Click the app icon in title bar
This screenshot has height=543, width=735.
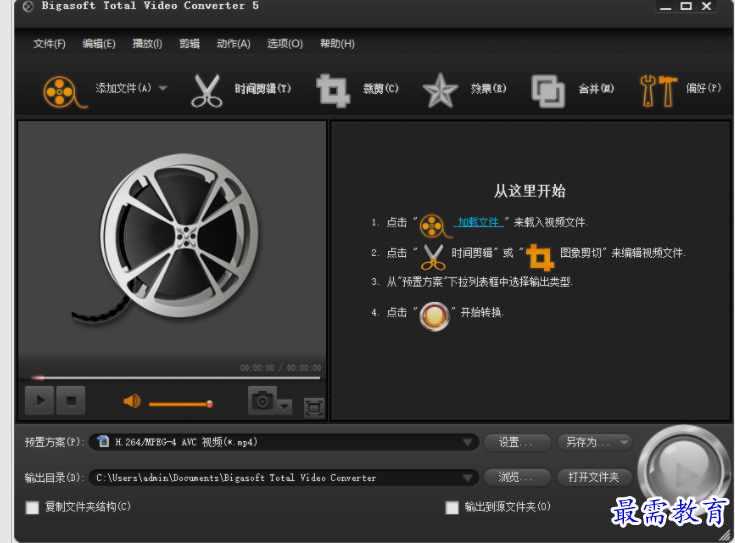[28, 7]
